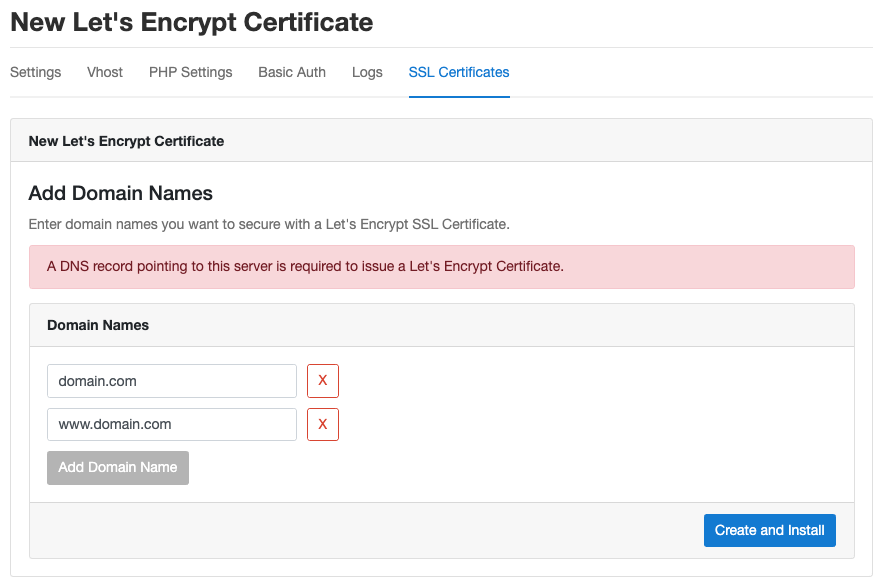Select the Basic Auth tab
The height and width of the screenshot is (588, 883).
(x=292, y=72)
